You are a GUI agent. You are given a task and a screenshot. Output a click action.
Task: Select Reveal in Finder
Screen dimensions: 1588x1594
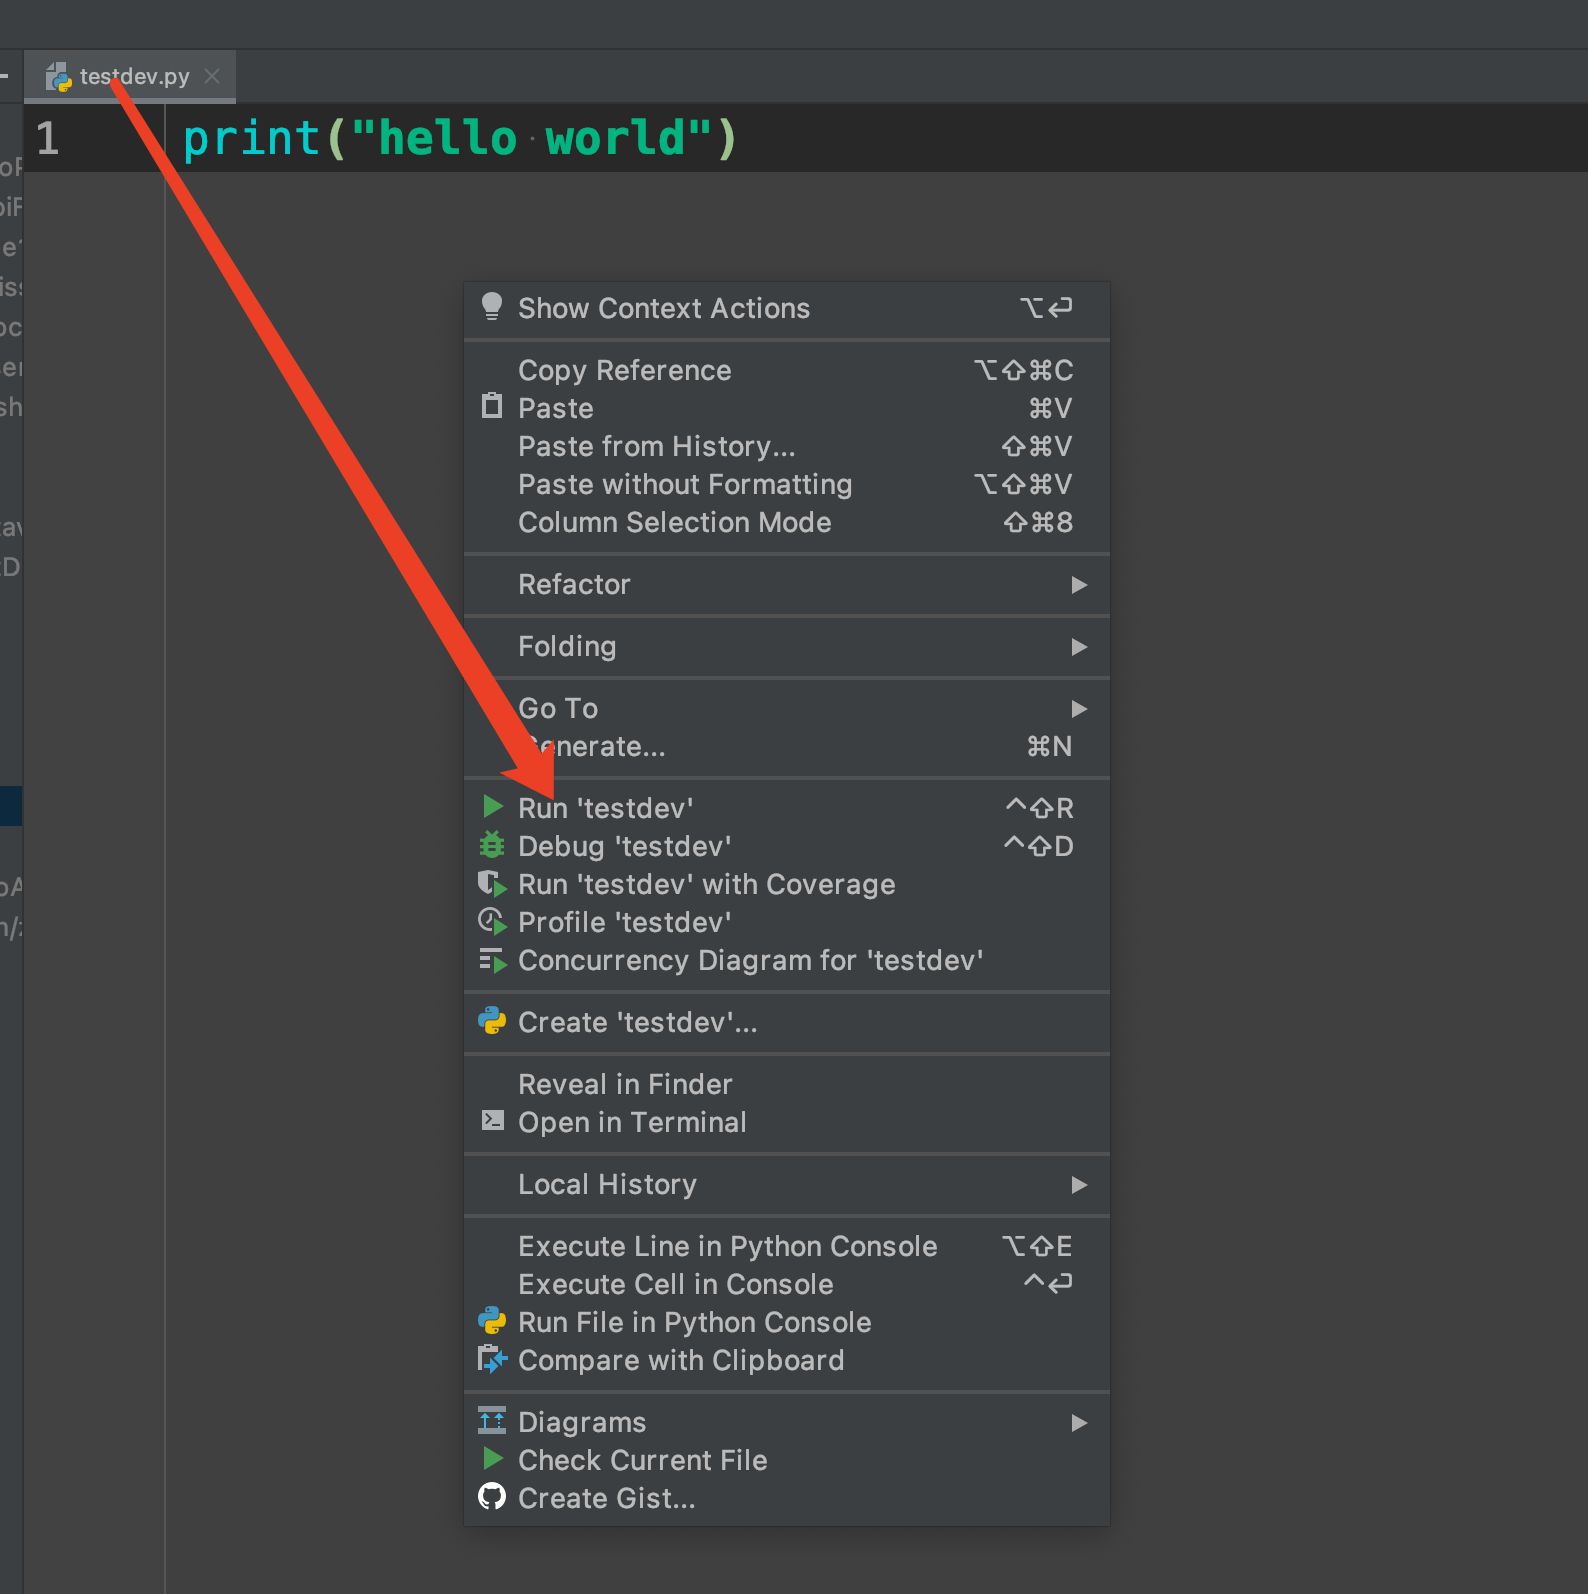(625, 1085)
